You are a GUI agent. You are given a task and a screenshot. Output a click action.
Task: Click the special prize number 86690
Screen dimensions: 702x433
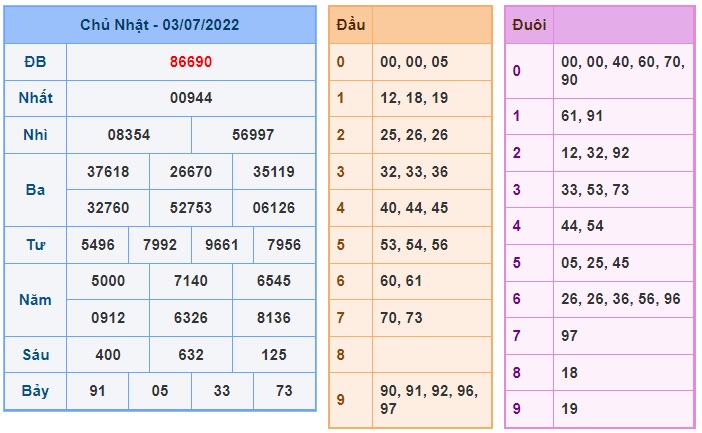click(191, 62)
